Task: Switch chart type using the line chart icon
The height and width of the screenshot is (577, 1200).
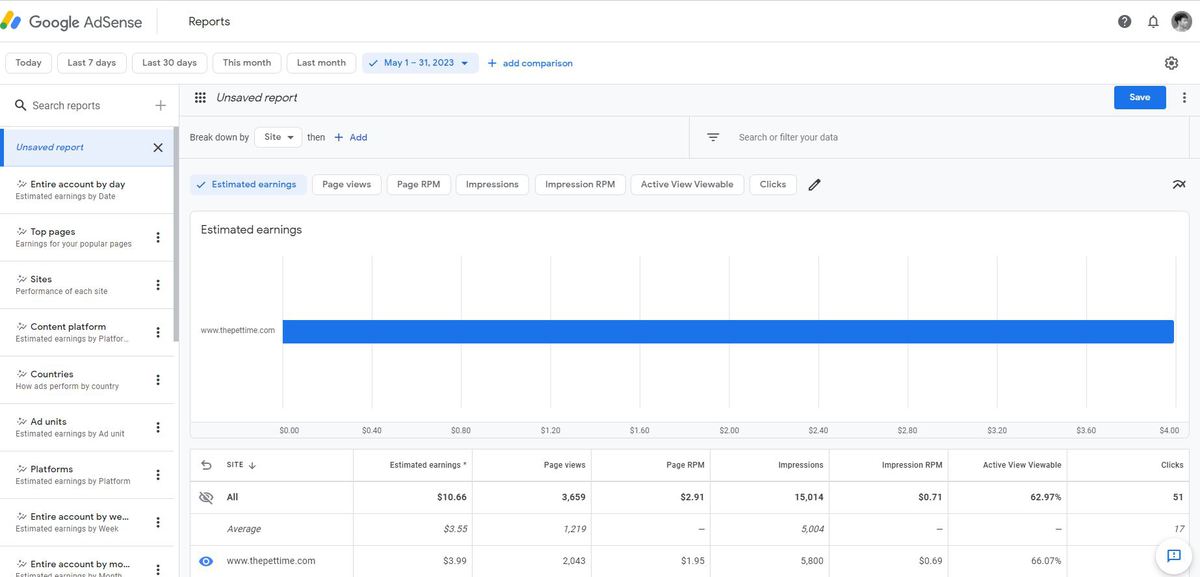Action: pos(1179,184)
